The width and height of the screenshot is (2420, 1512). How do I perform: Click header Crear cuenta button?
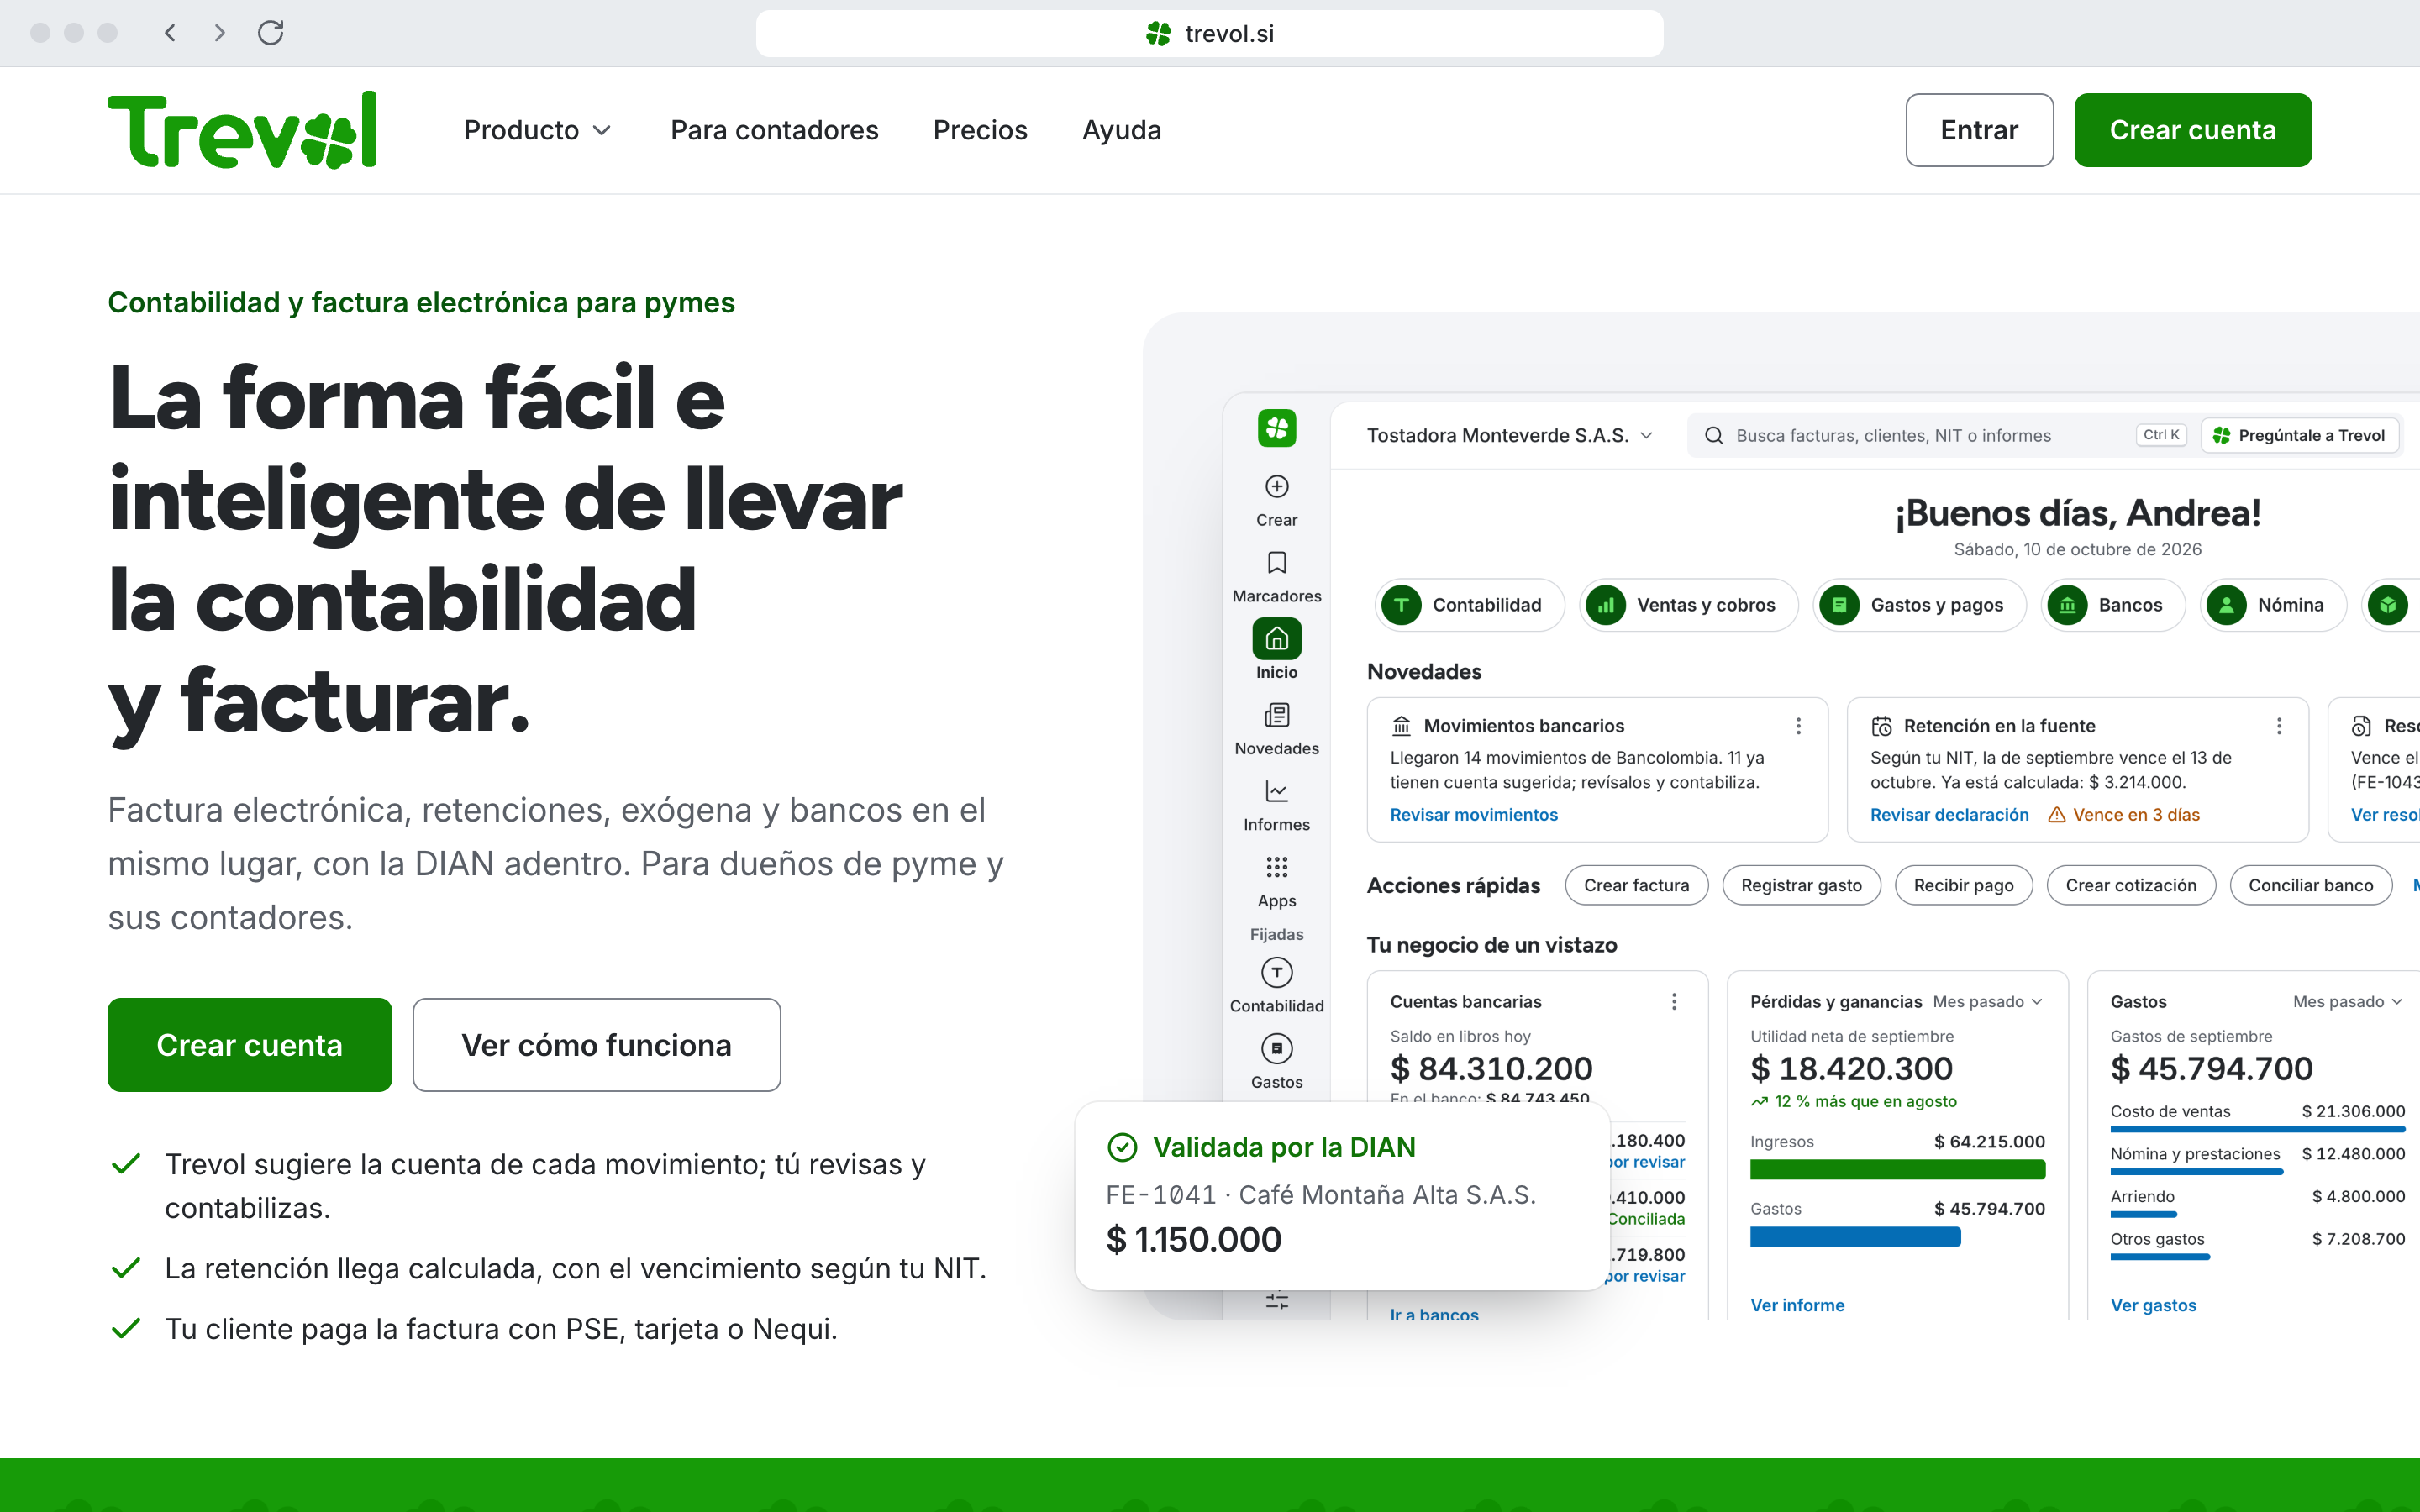(x=2192, y=130)
